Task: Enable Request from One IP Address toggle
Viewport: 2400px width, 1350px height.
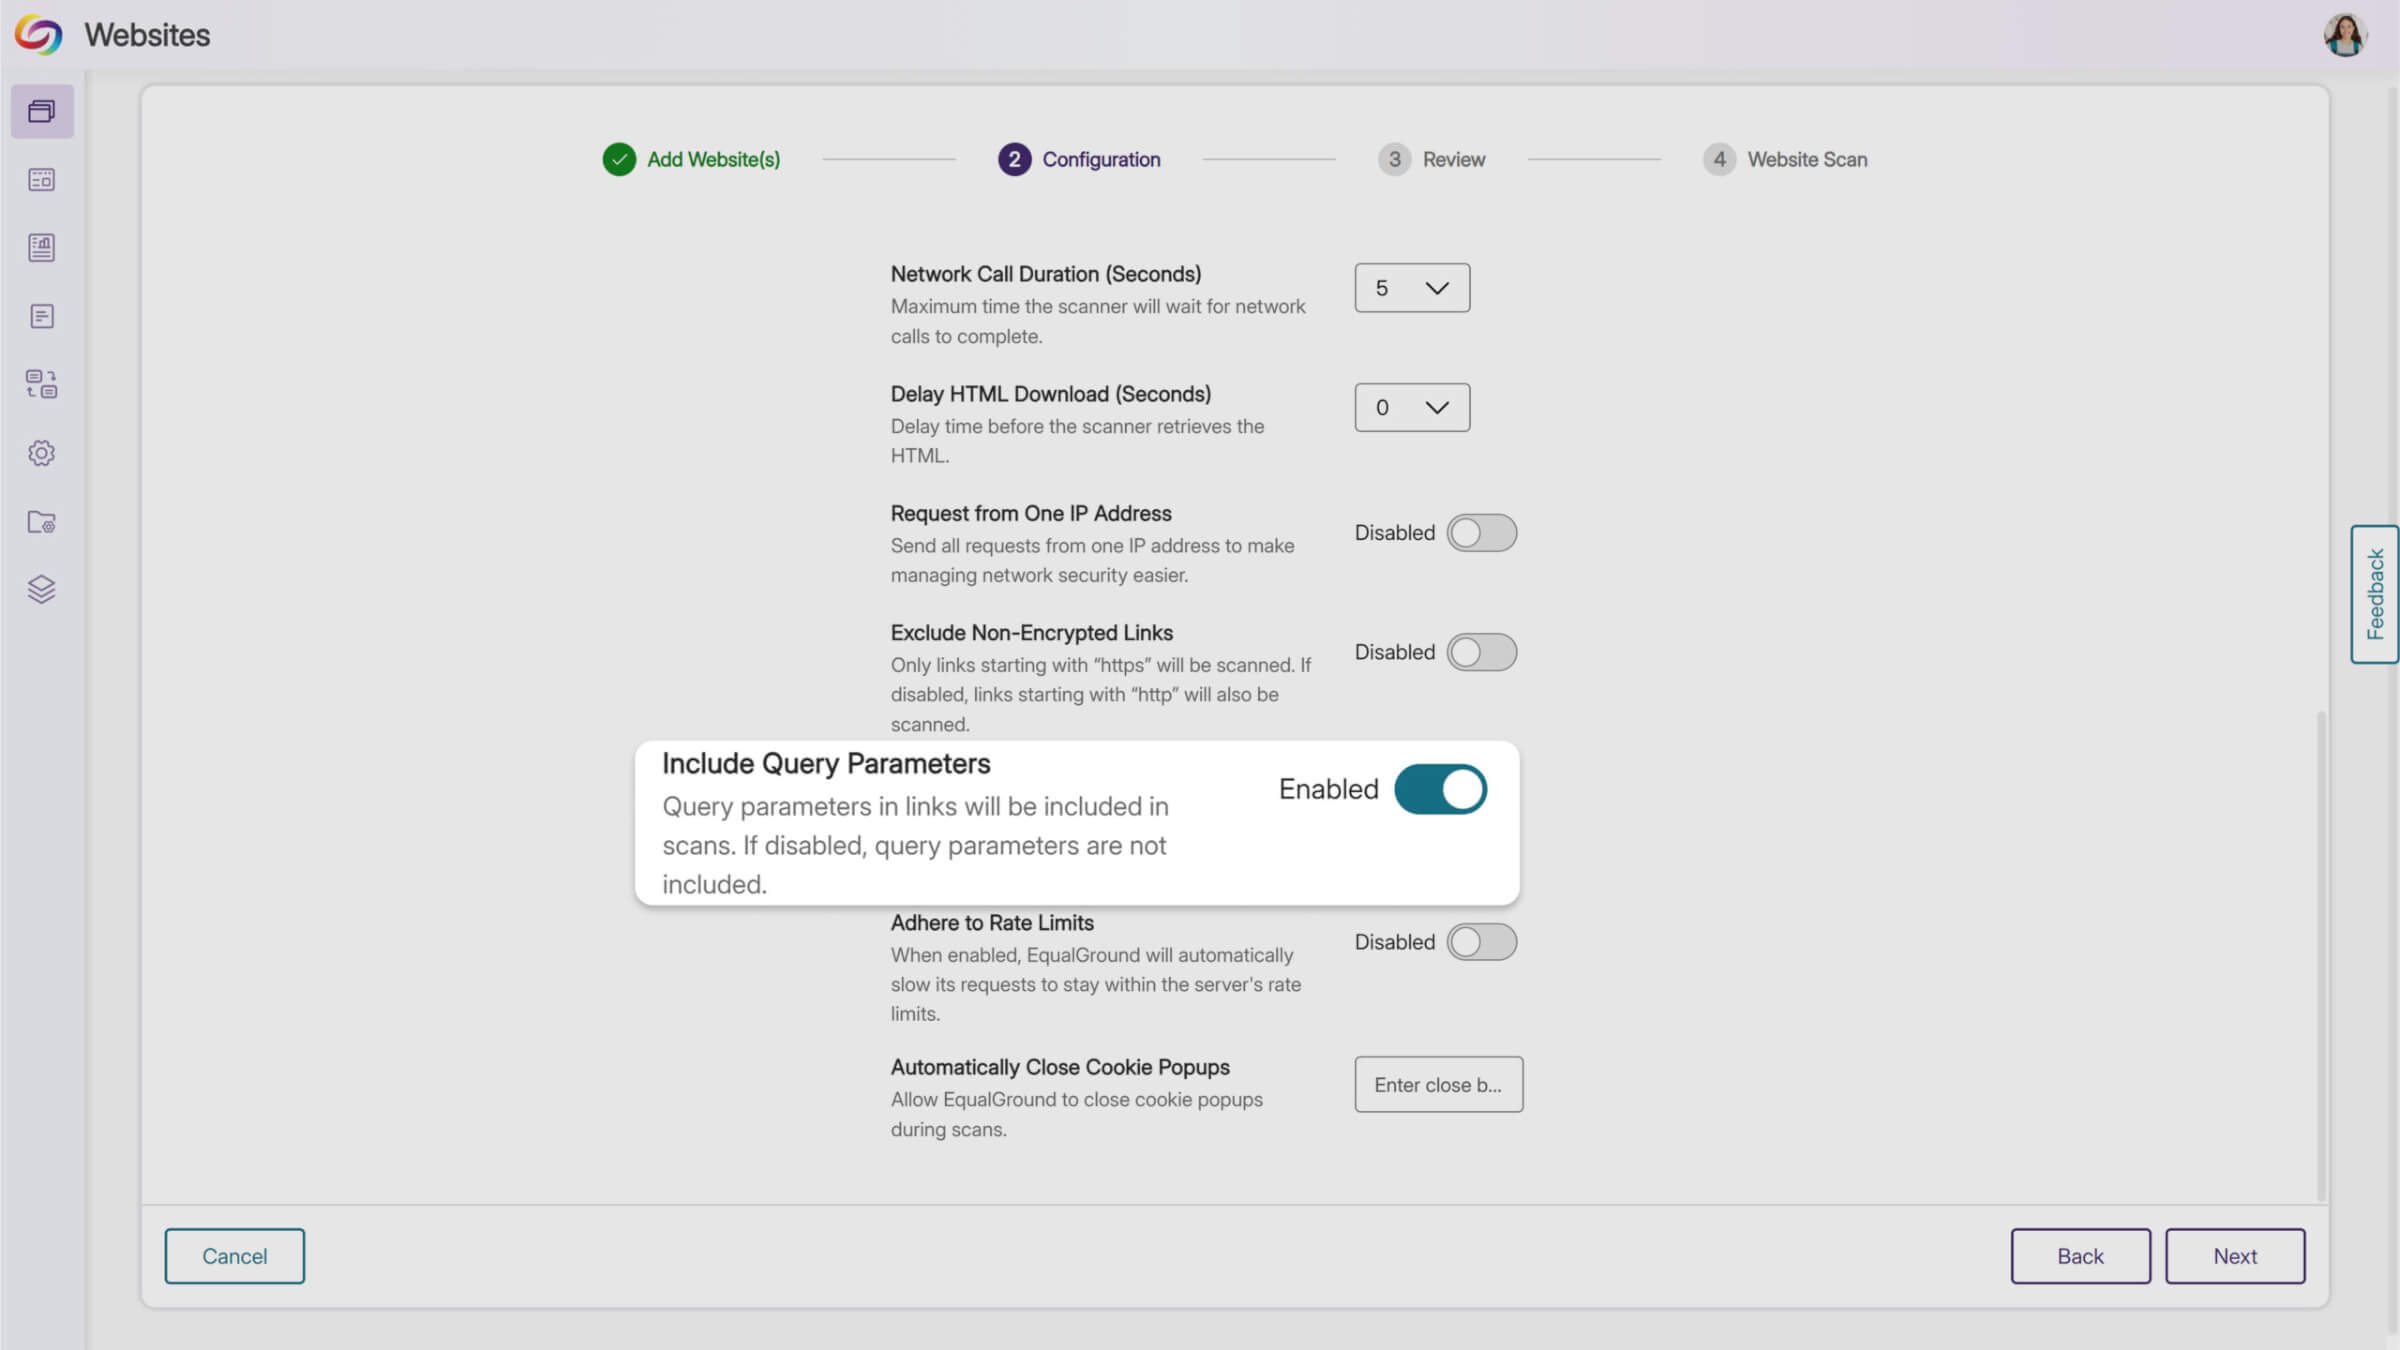Action: pyautogui.click(x=1481, y=533)
